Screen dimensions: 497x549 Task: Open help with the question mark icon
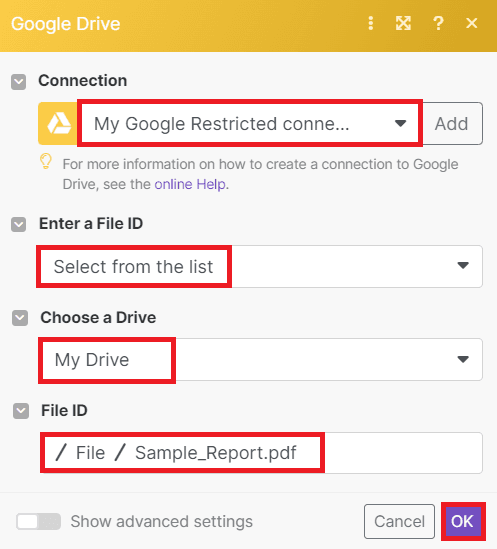point(438,23)
